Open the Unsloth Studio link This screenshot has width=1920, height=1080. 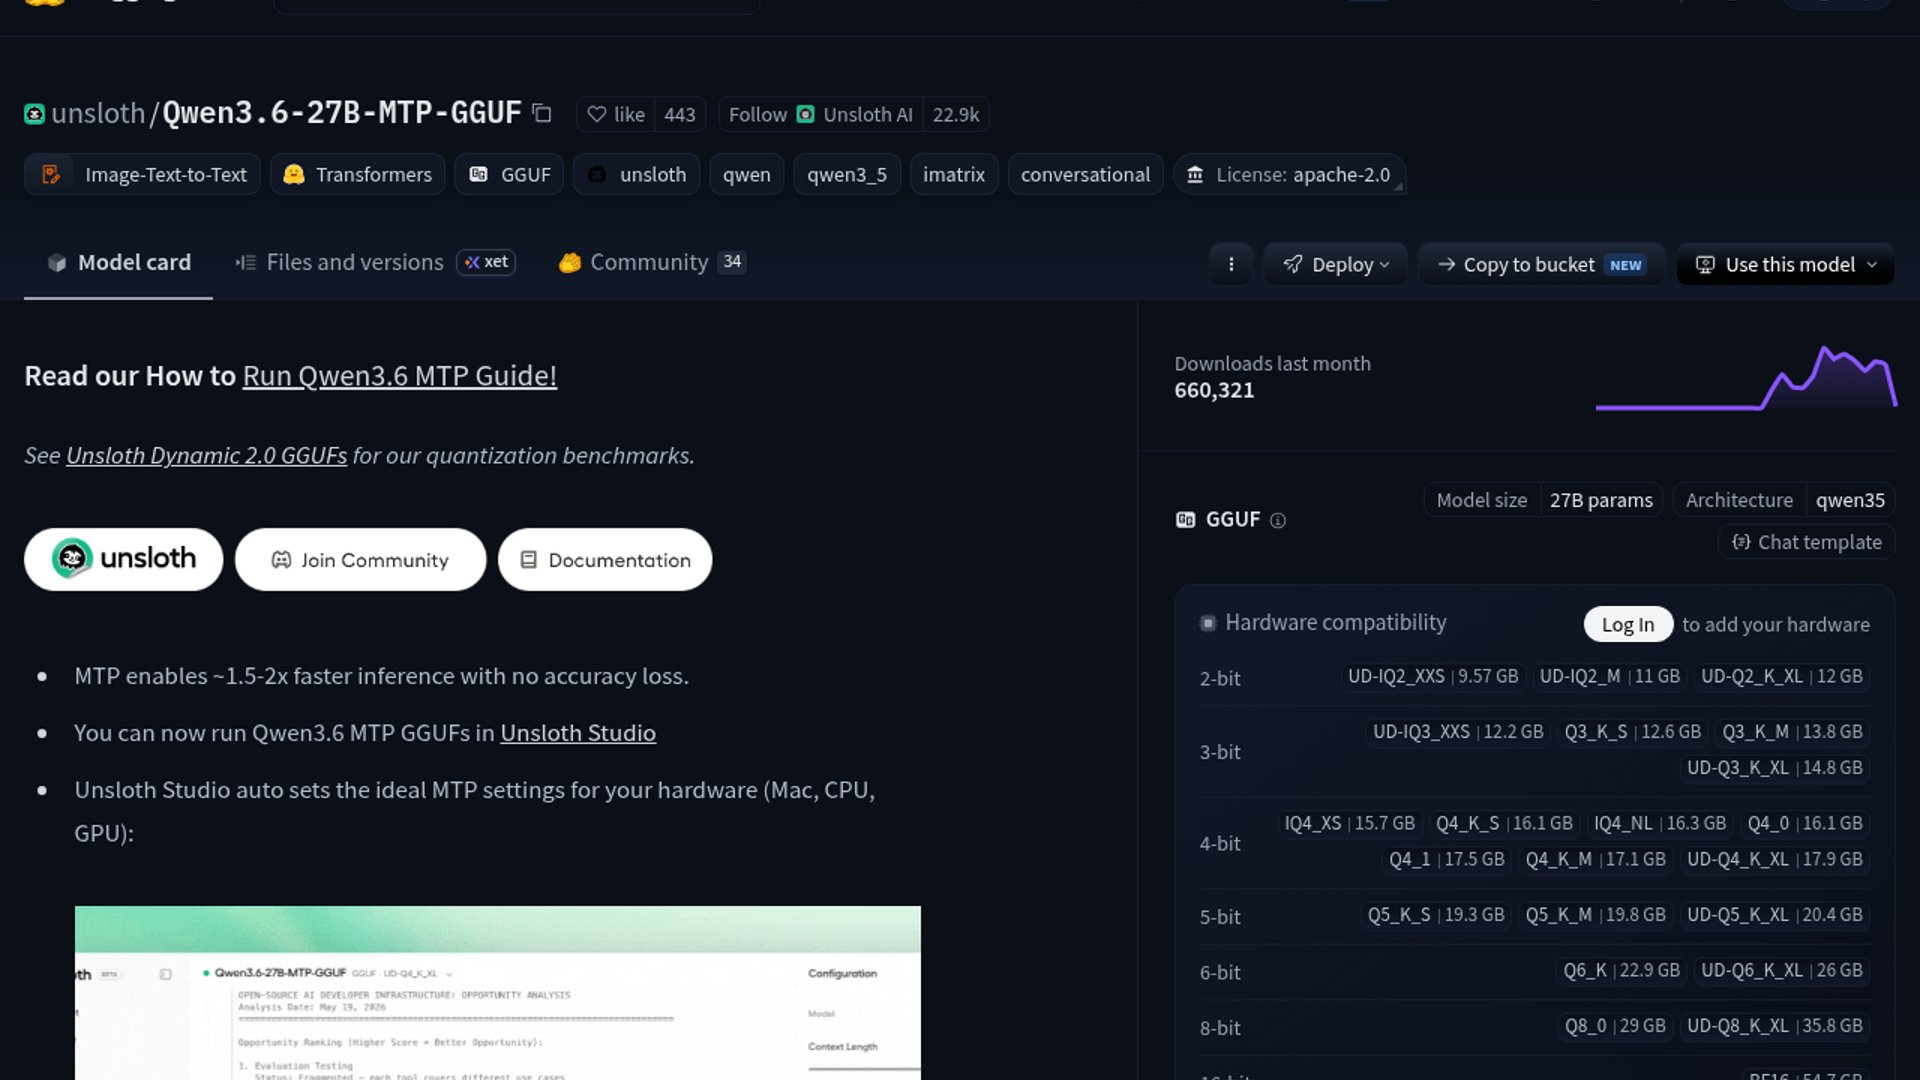[x=578, y=733]
